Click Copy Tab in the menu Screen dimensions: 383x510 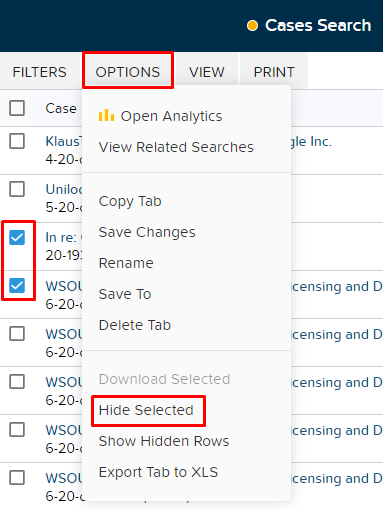click(130, 201)
